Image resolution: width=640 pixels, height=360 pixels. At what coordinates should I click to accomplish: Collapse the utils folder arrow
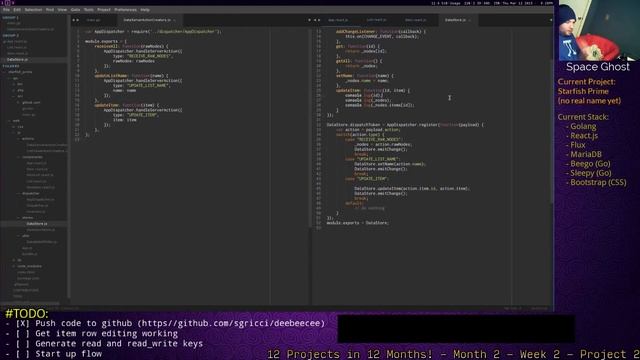[19, 236]
